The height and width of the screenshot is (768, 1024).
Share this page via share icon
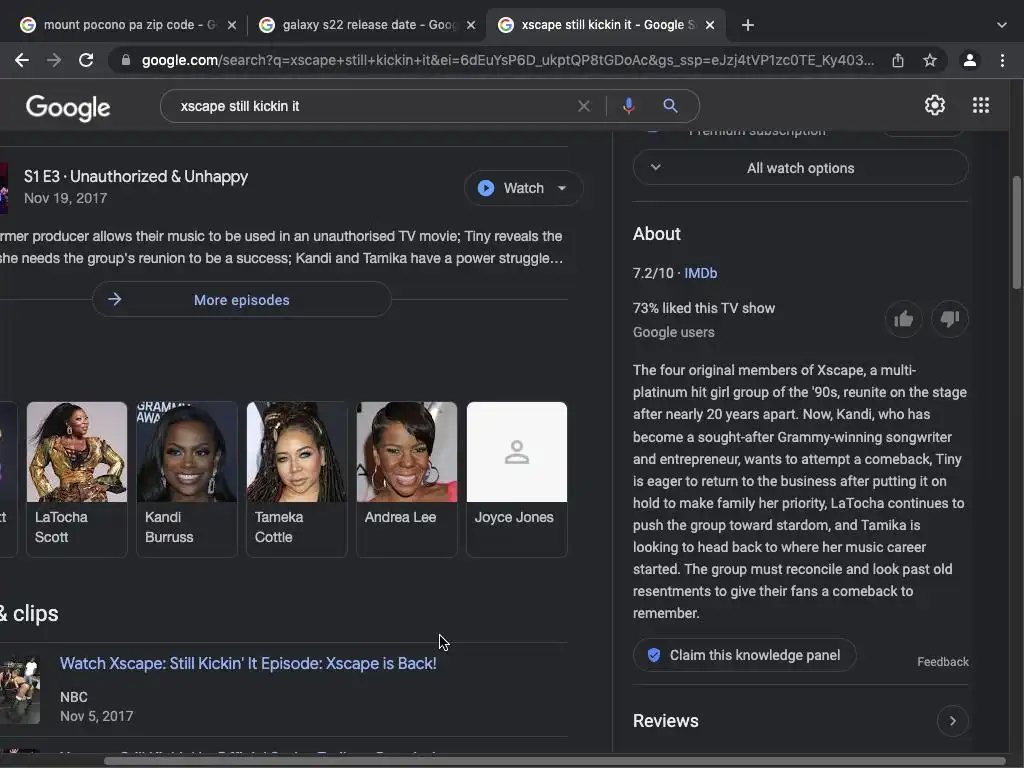[x=898, y=61]
